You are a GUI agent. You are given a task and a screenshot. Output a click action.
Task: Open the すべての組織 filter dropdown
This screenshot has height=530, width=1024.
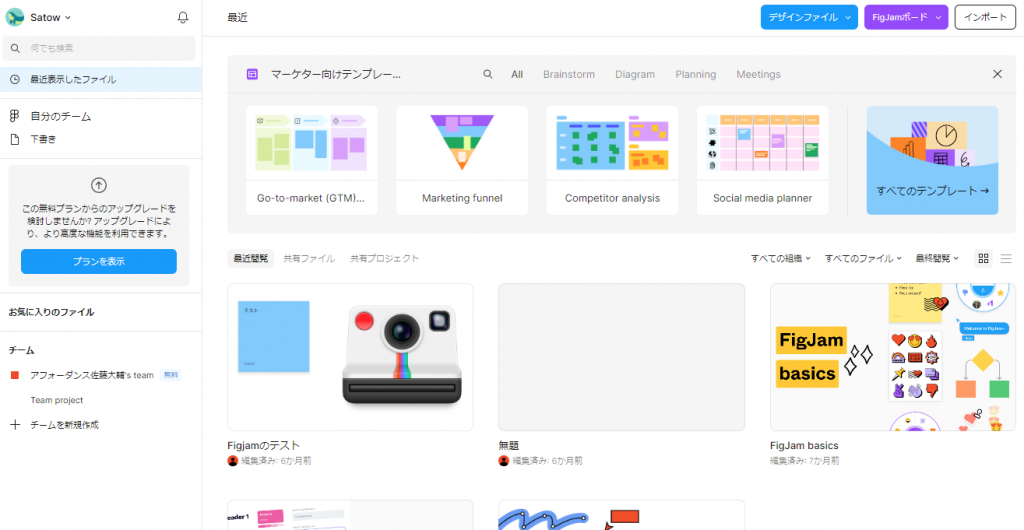[x=781, y=258]
